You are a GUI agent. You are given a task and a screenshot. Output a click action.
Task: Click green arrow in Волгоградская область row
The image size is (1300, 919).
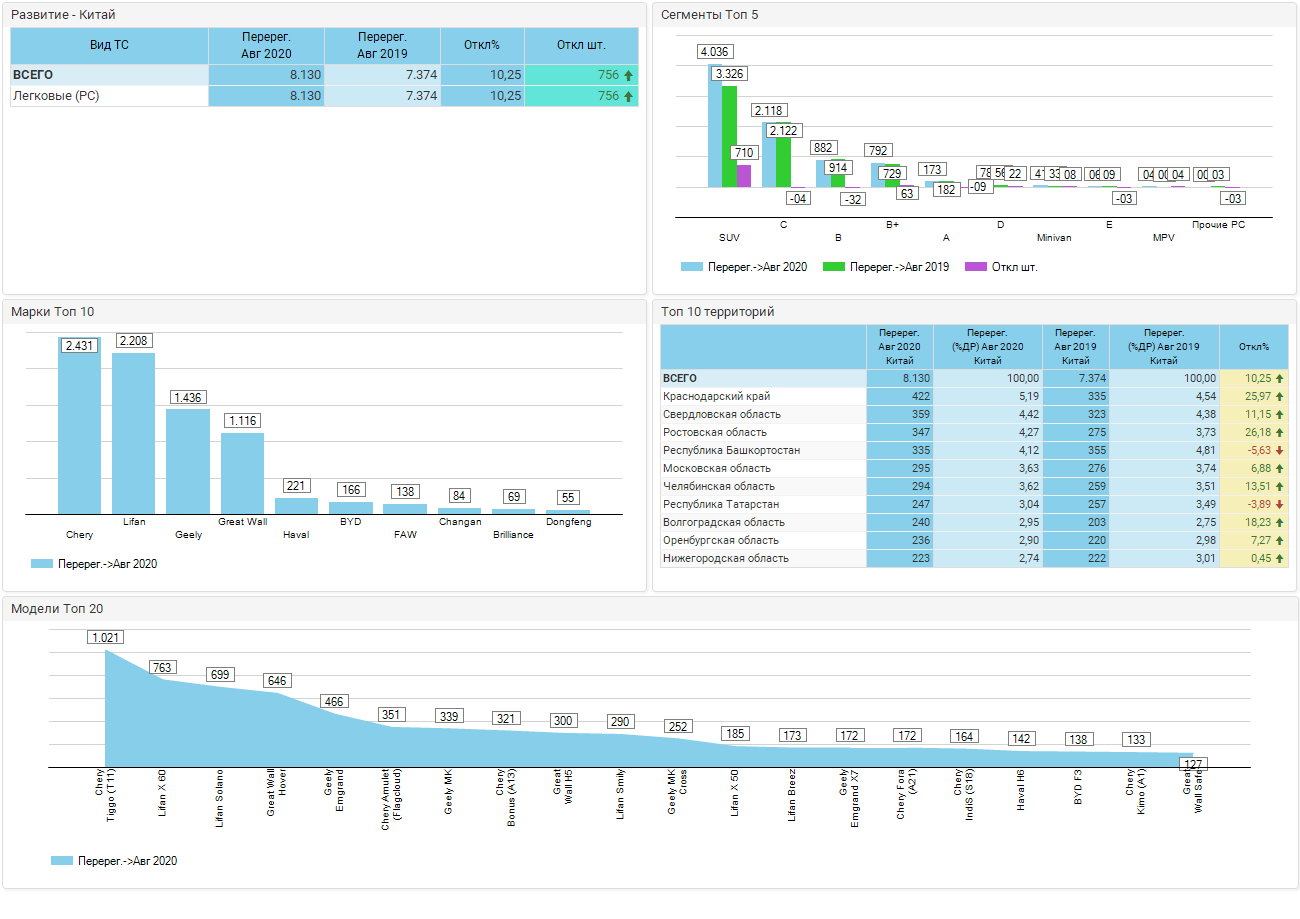click(1280, 523)
